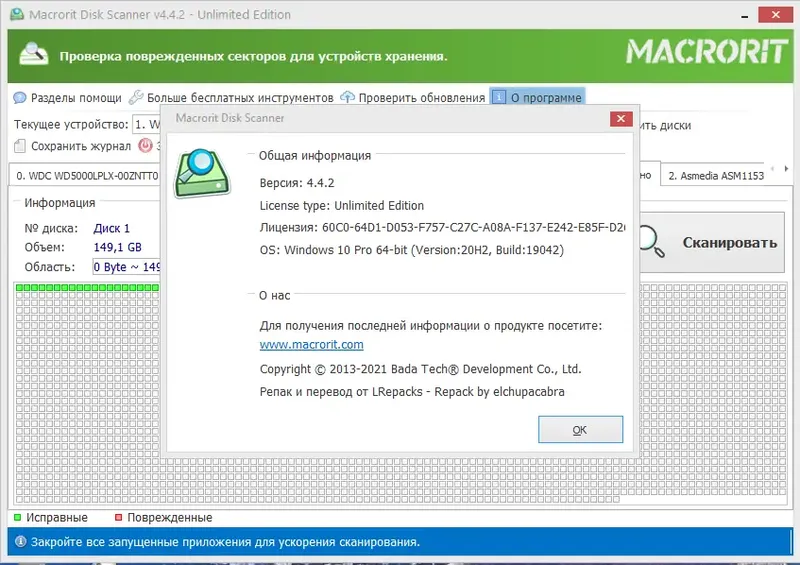The width and height of the screenshot is (800, 565).
Task: Click the disk scanner logo in the green header
Action: point(34,54)
